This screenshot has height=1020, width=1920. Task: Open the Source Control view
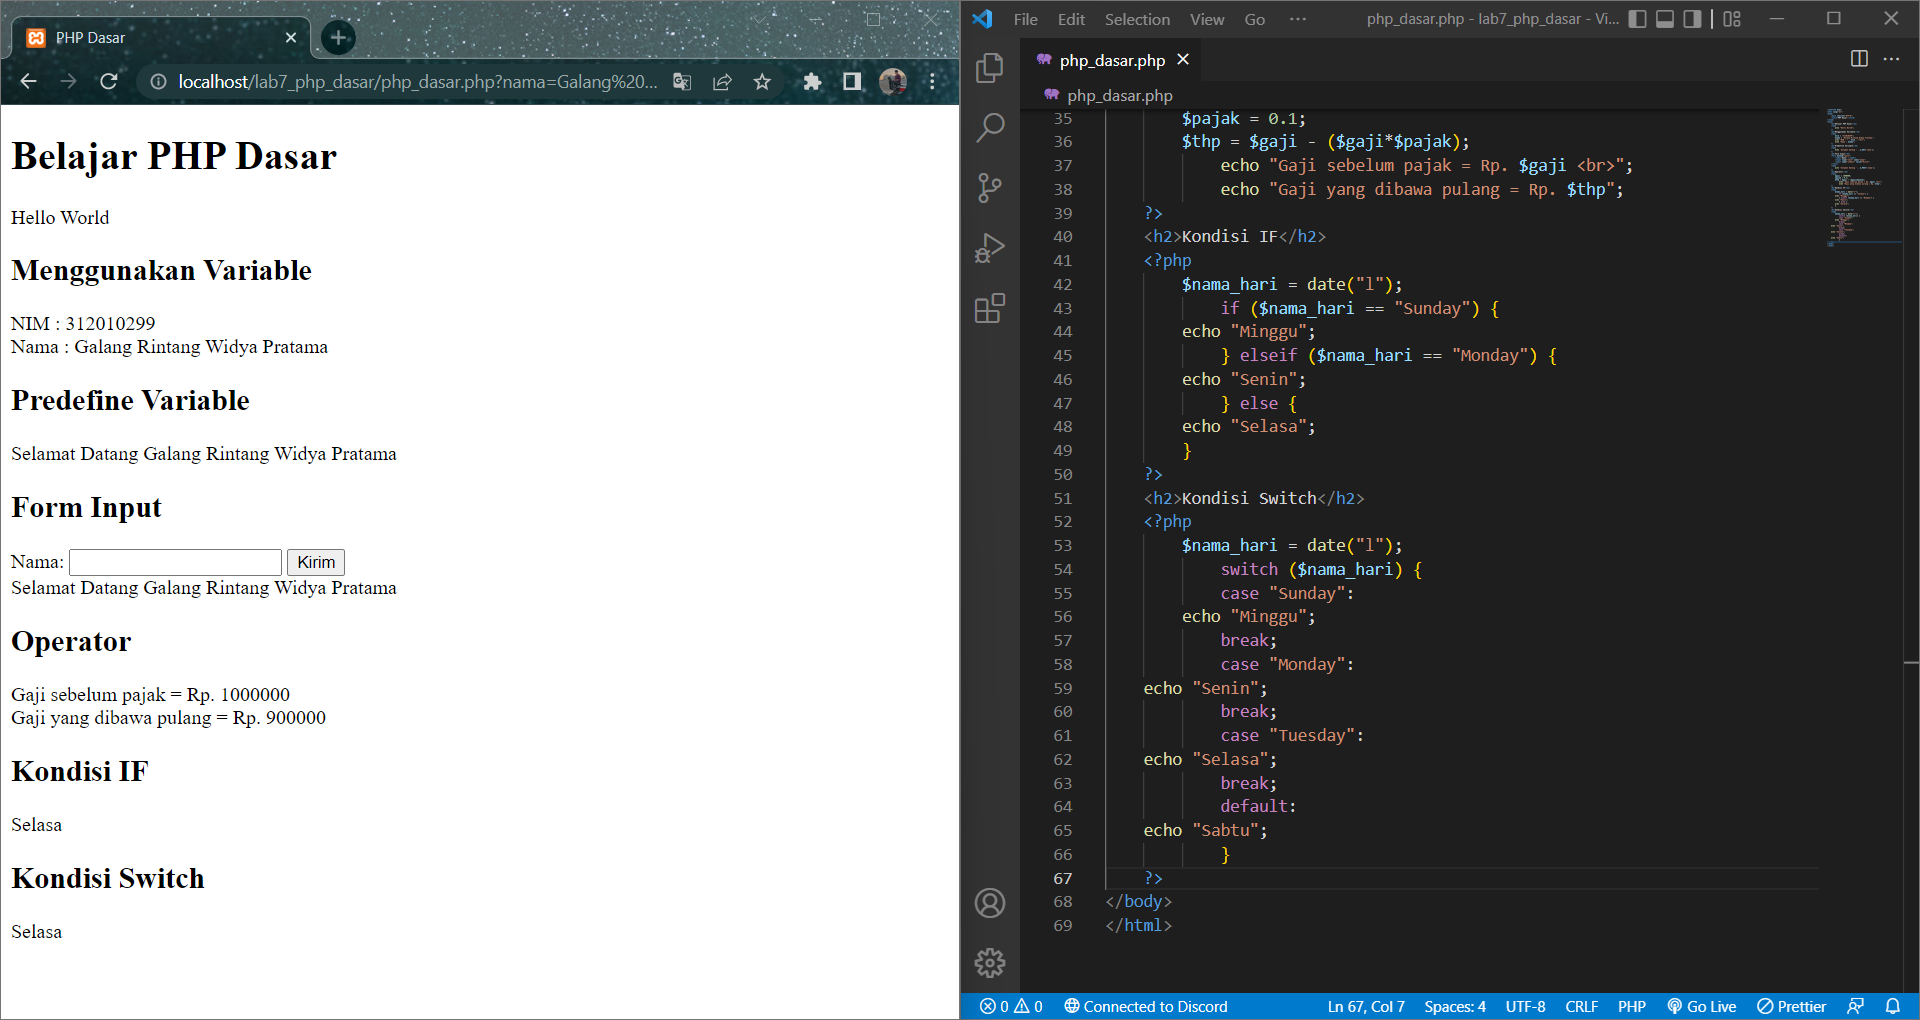pos(990,187)
